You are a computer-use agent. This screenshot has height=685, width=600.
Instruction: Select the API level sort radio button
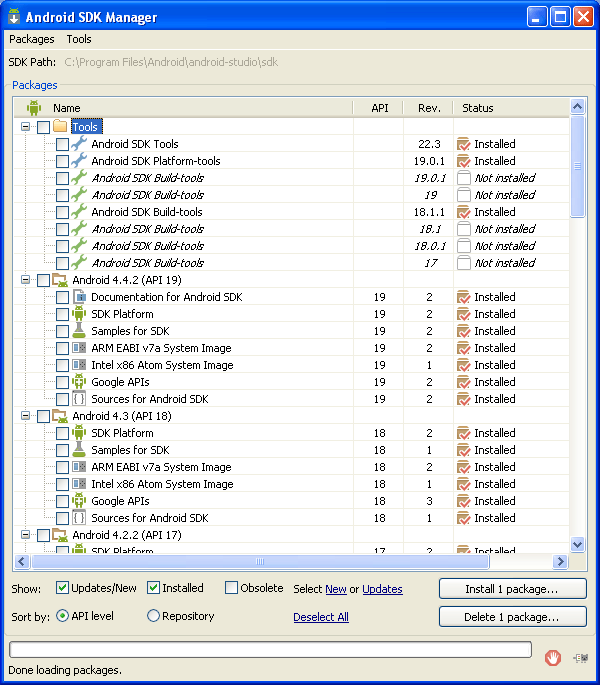click(x=62, y=616)
